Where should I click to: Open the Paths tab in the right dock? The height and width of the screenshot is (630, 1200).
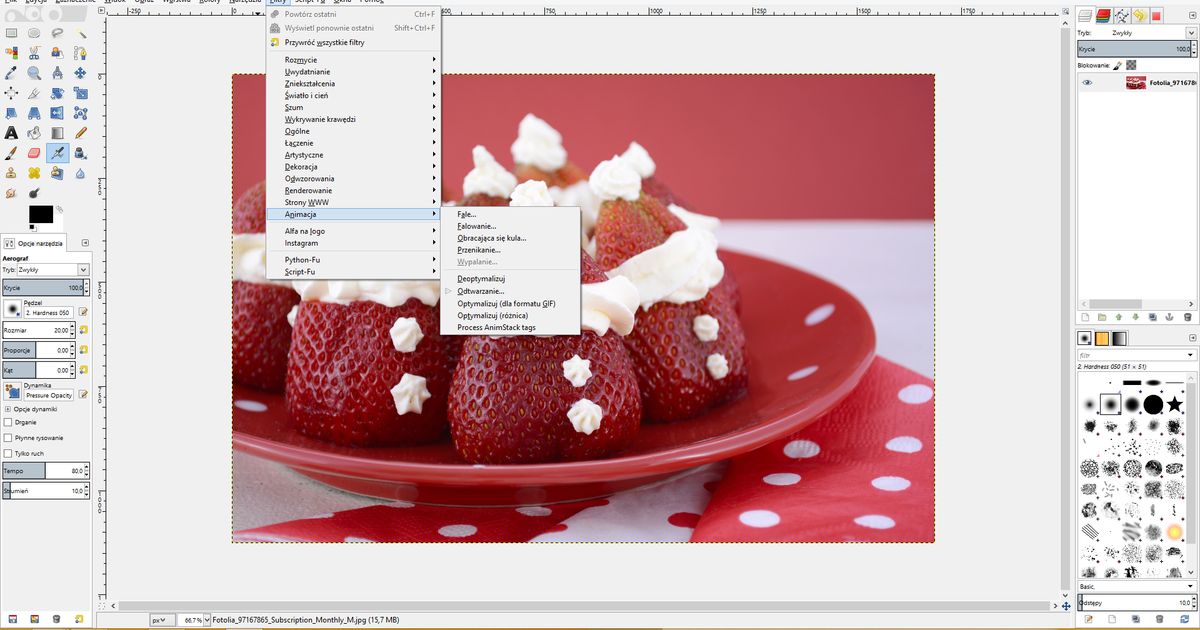[1121, 15]
